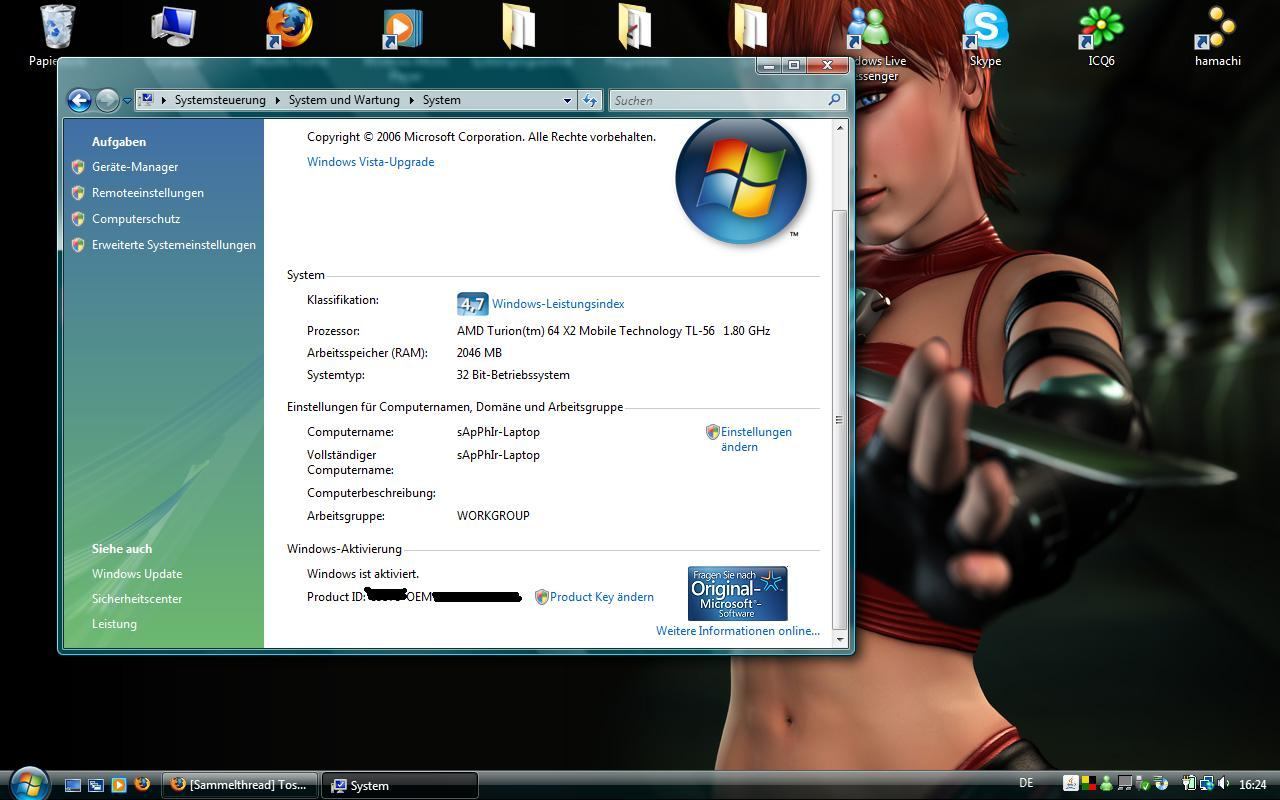Click the vertical scrollbar thumb

[839, 420]
